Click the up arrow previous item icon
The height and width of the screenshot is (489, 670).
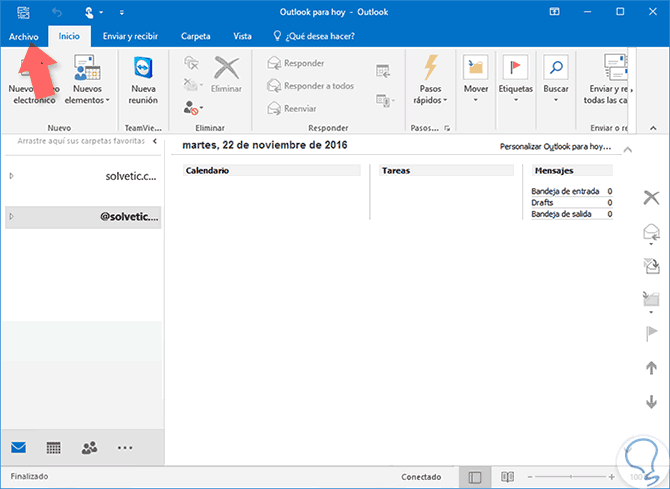pyautogui.click(x=651, y=367)
